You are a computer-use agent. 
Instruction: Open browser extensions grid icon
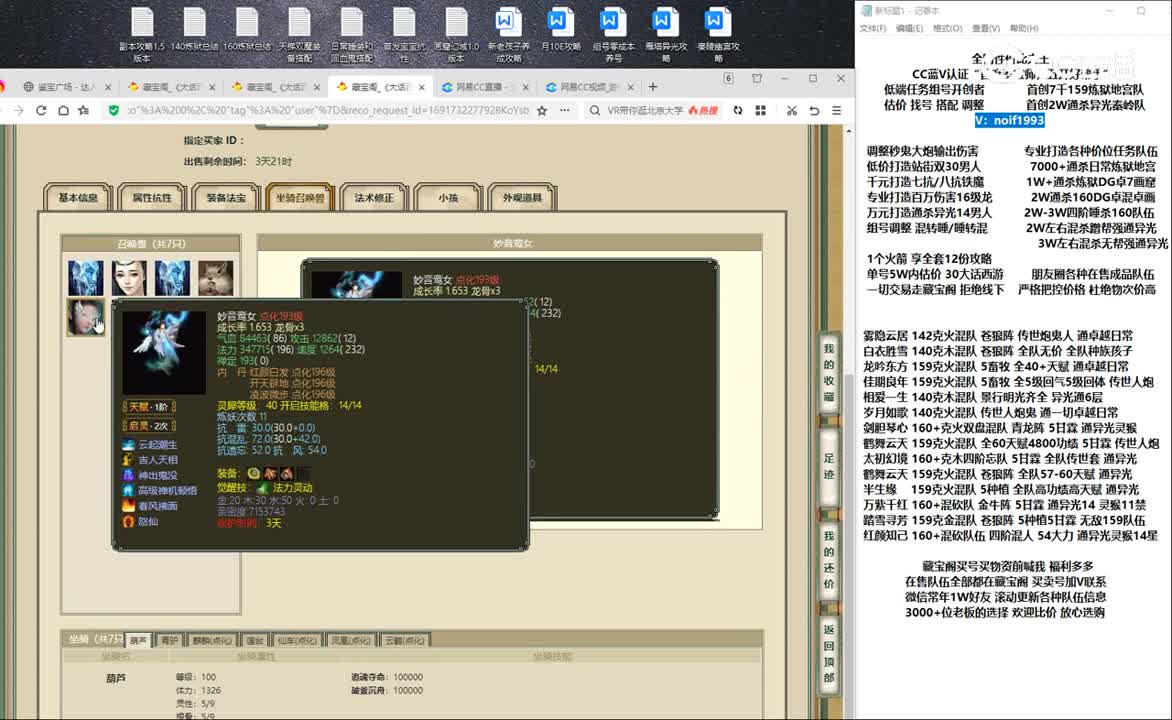(x=760, y=111)
